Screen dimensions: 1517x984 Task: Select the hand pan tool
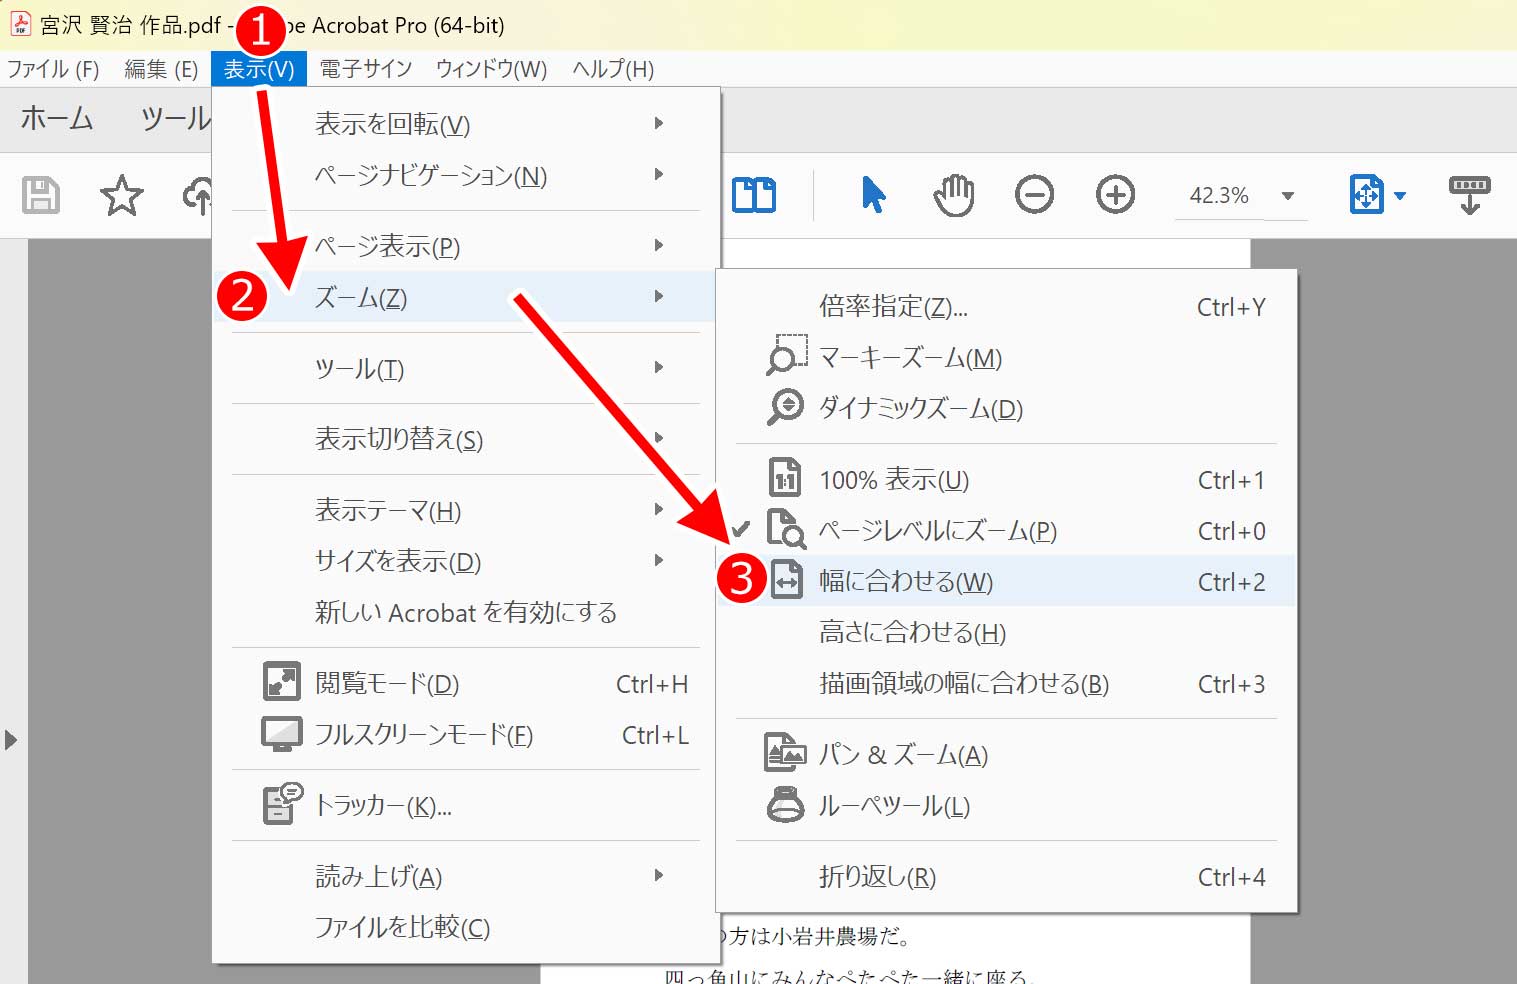click(x=953, y=195)
